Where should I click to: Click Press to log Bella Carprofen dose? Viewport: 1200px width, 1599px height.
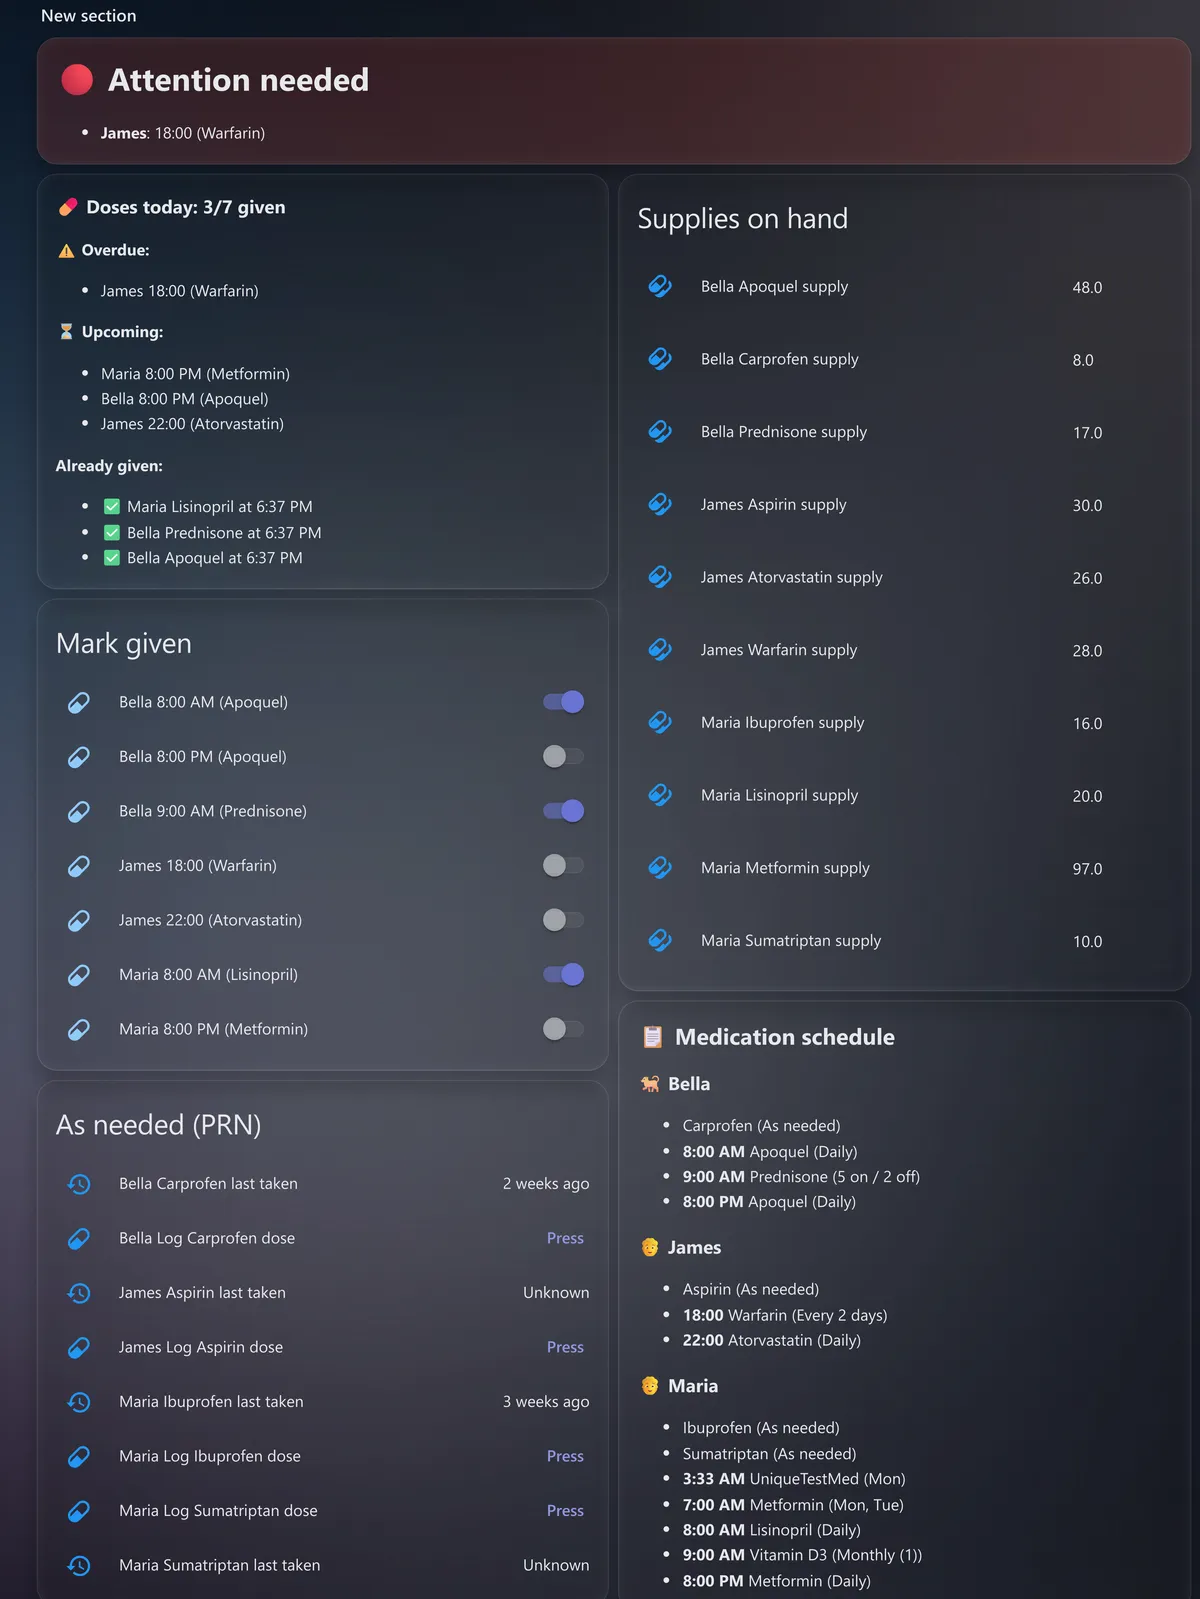tap(565, 1238)
